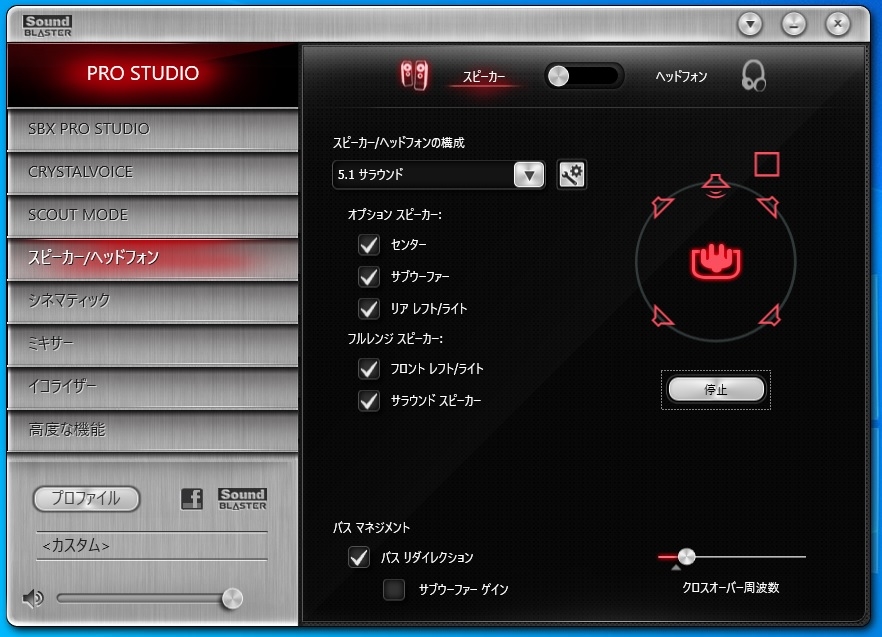Click the speaker pair icon
Screen dimensions: 882x637
coord(414,76)
